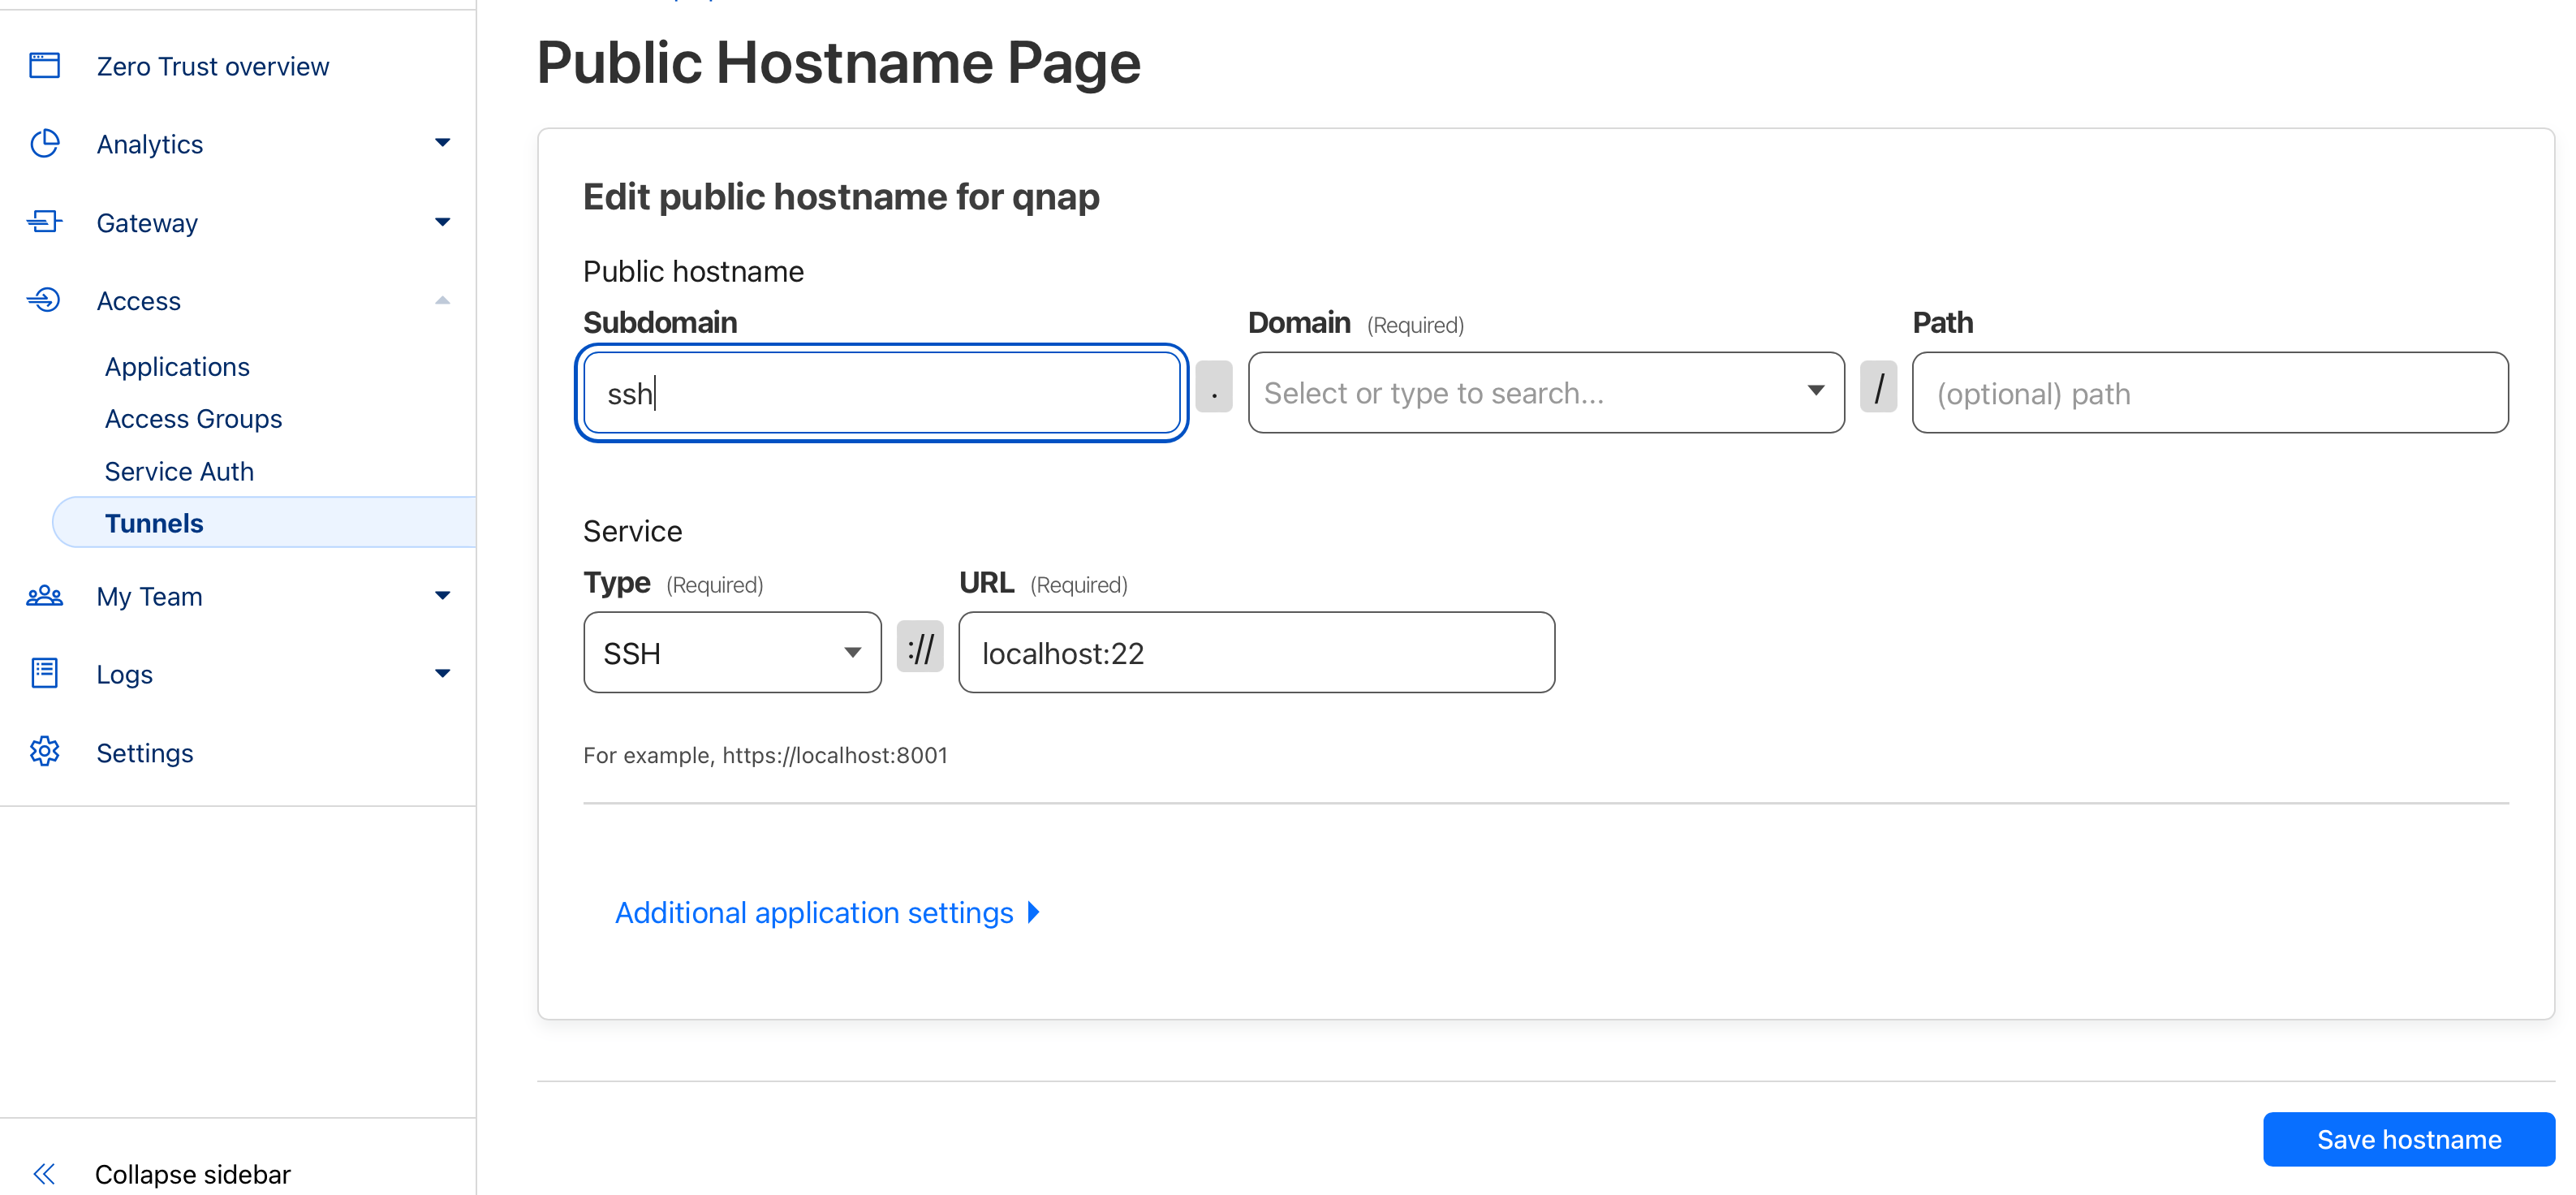The height and width of the screenshot is (1195, 2576).
Task: Click the Gateway sidebar icon
Action: [44, 222]
